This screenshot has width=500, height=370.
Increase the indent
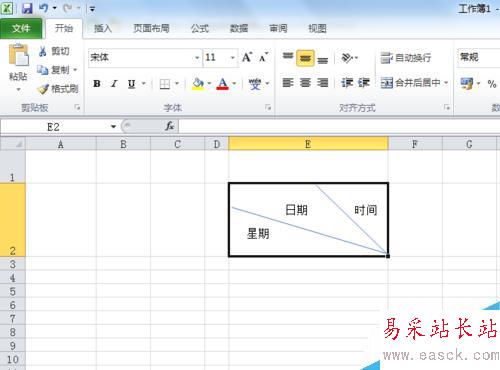[x=364, y=83]
